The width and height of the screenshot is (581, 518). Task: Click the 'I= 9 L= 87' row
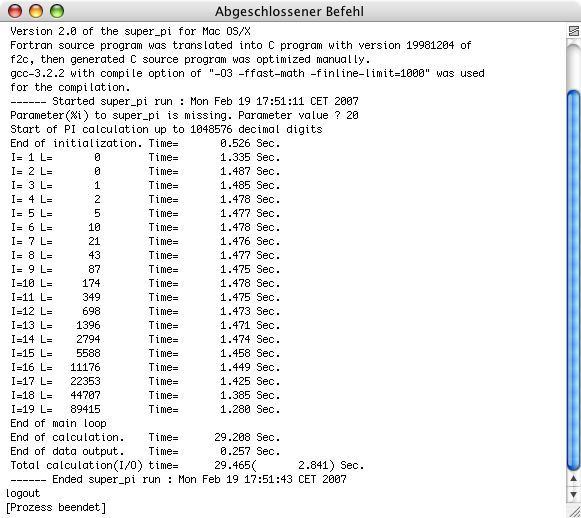point(145,269)
